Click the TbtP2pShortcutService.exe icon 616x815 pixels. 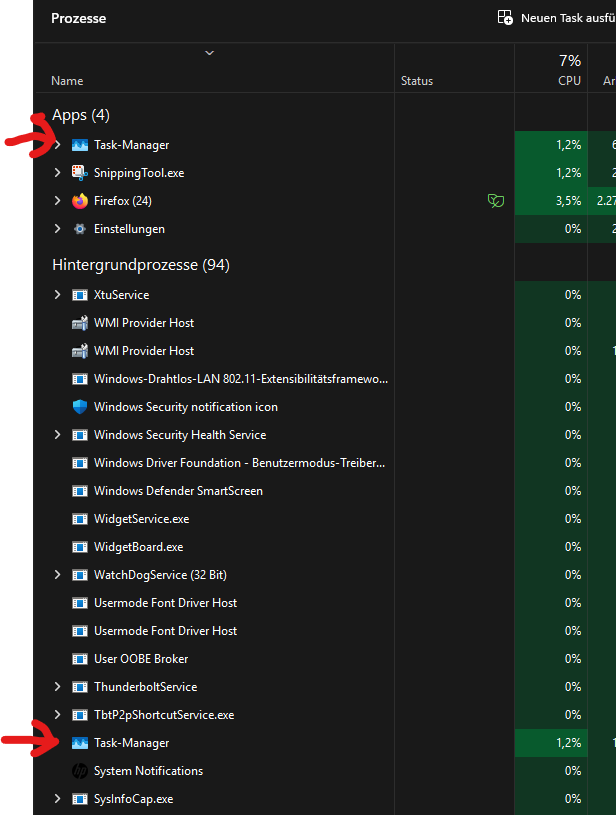(80, 715)
